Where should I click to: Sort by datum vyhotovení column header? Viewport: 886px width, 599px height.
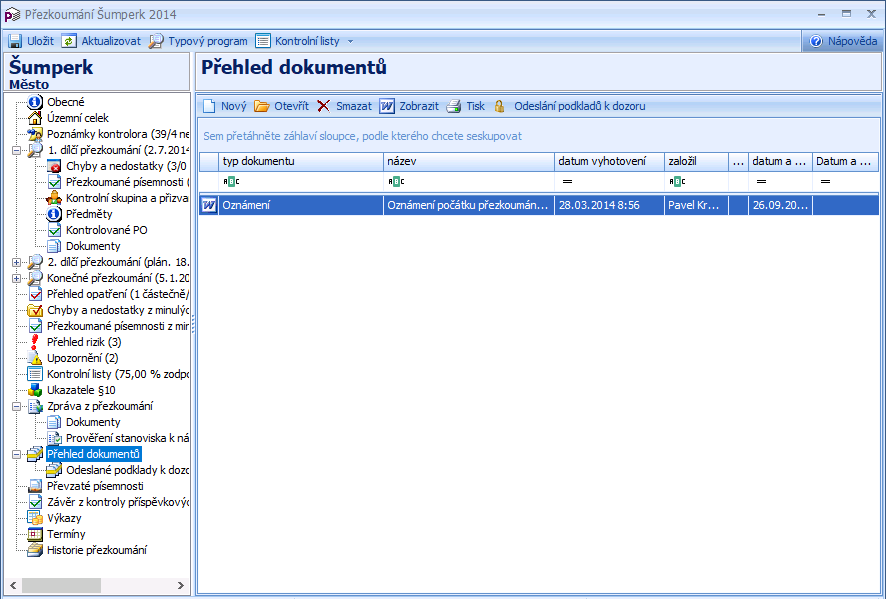[609, 162]
